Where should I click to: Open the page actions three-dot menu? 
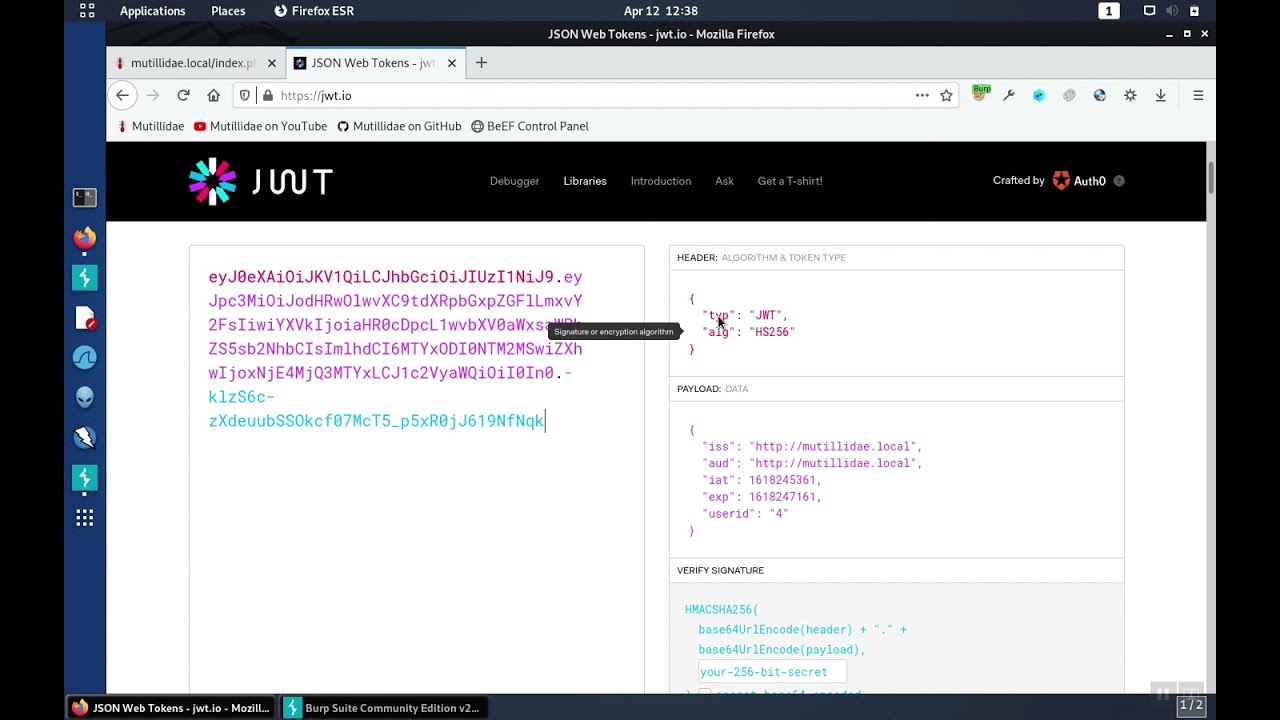coord(922,95)
